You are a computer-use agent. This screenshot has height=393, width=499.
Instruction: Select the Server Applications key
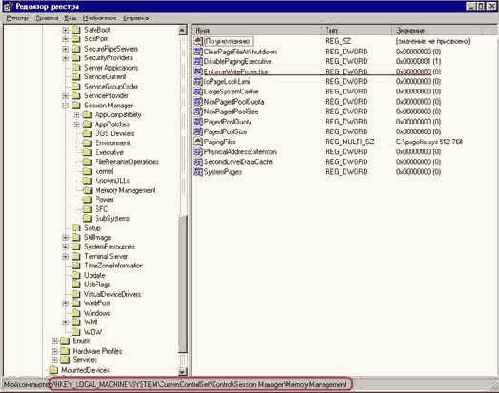[111, 68]
